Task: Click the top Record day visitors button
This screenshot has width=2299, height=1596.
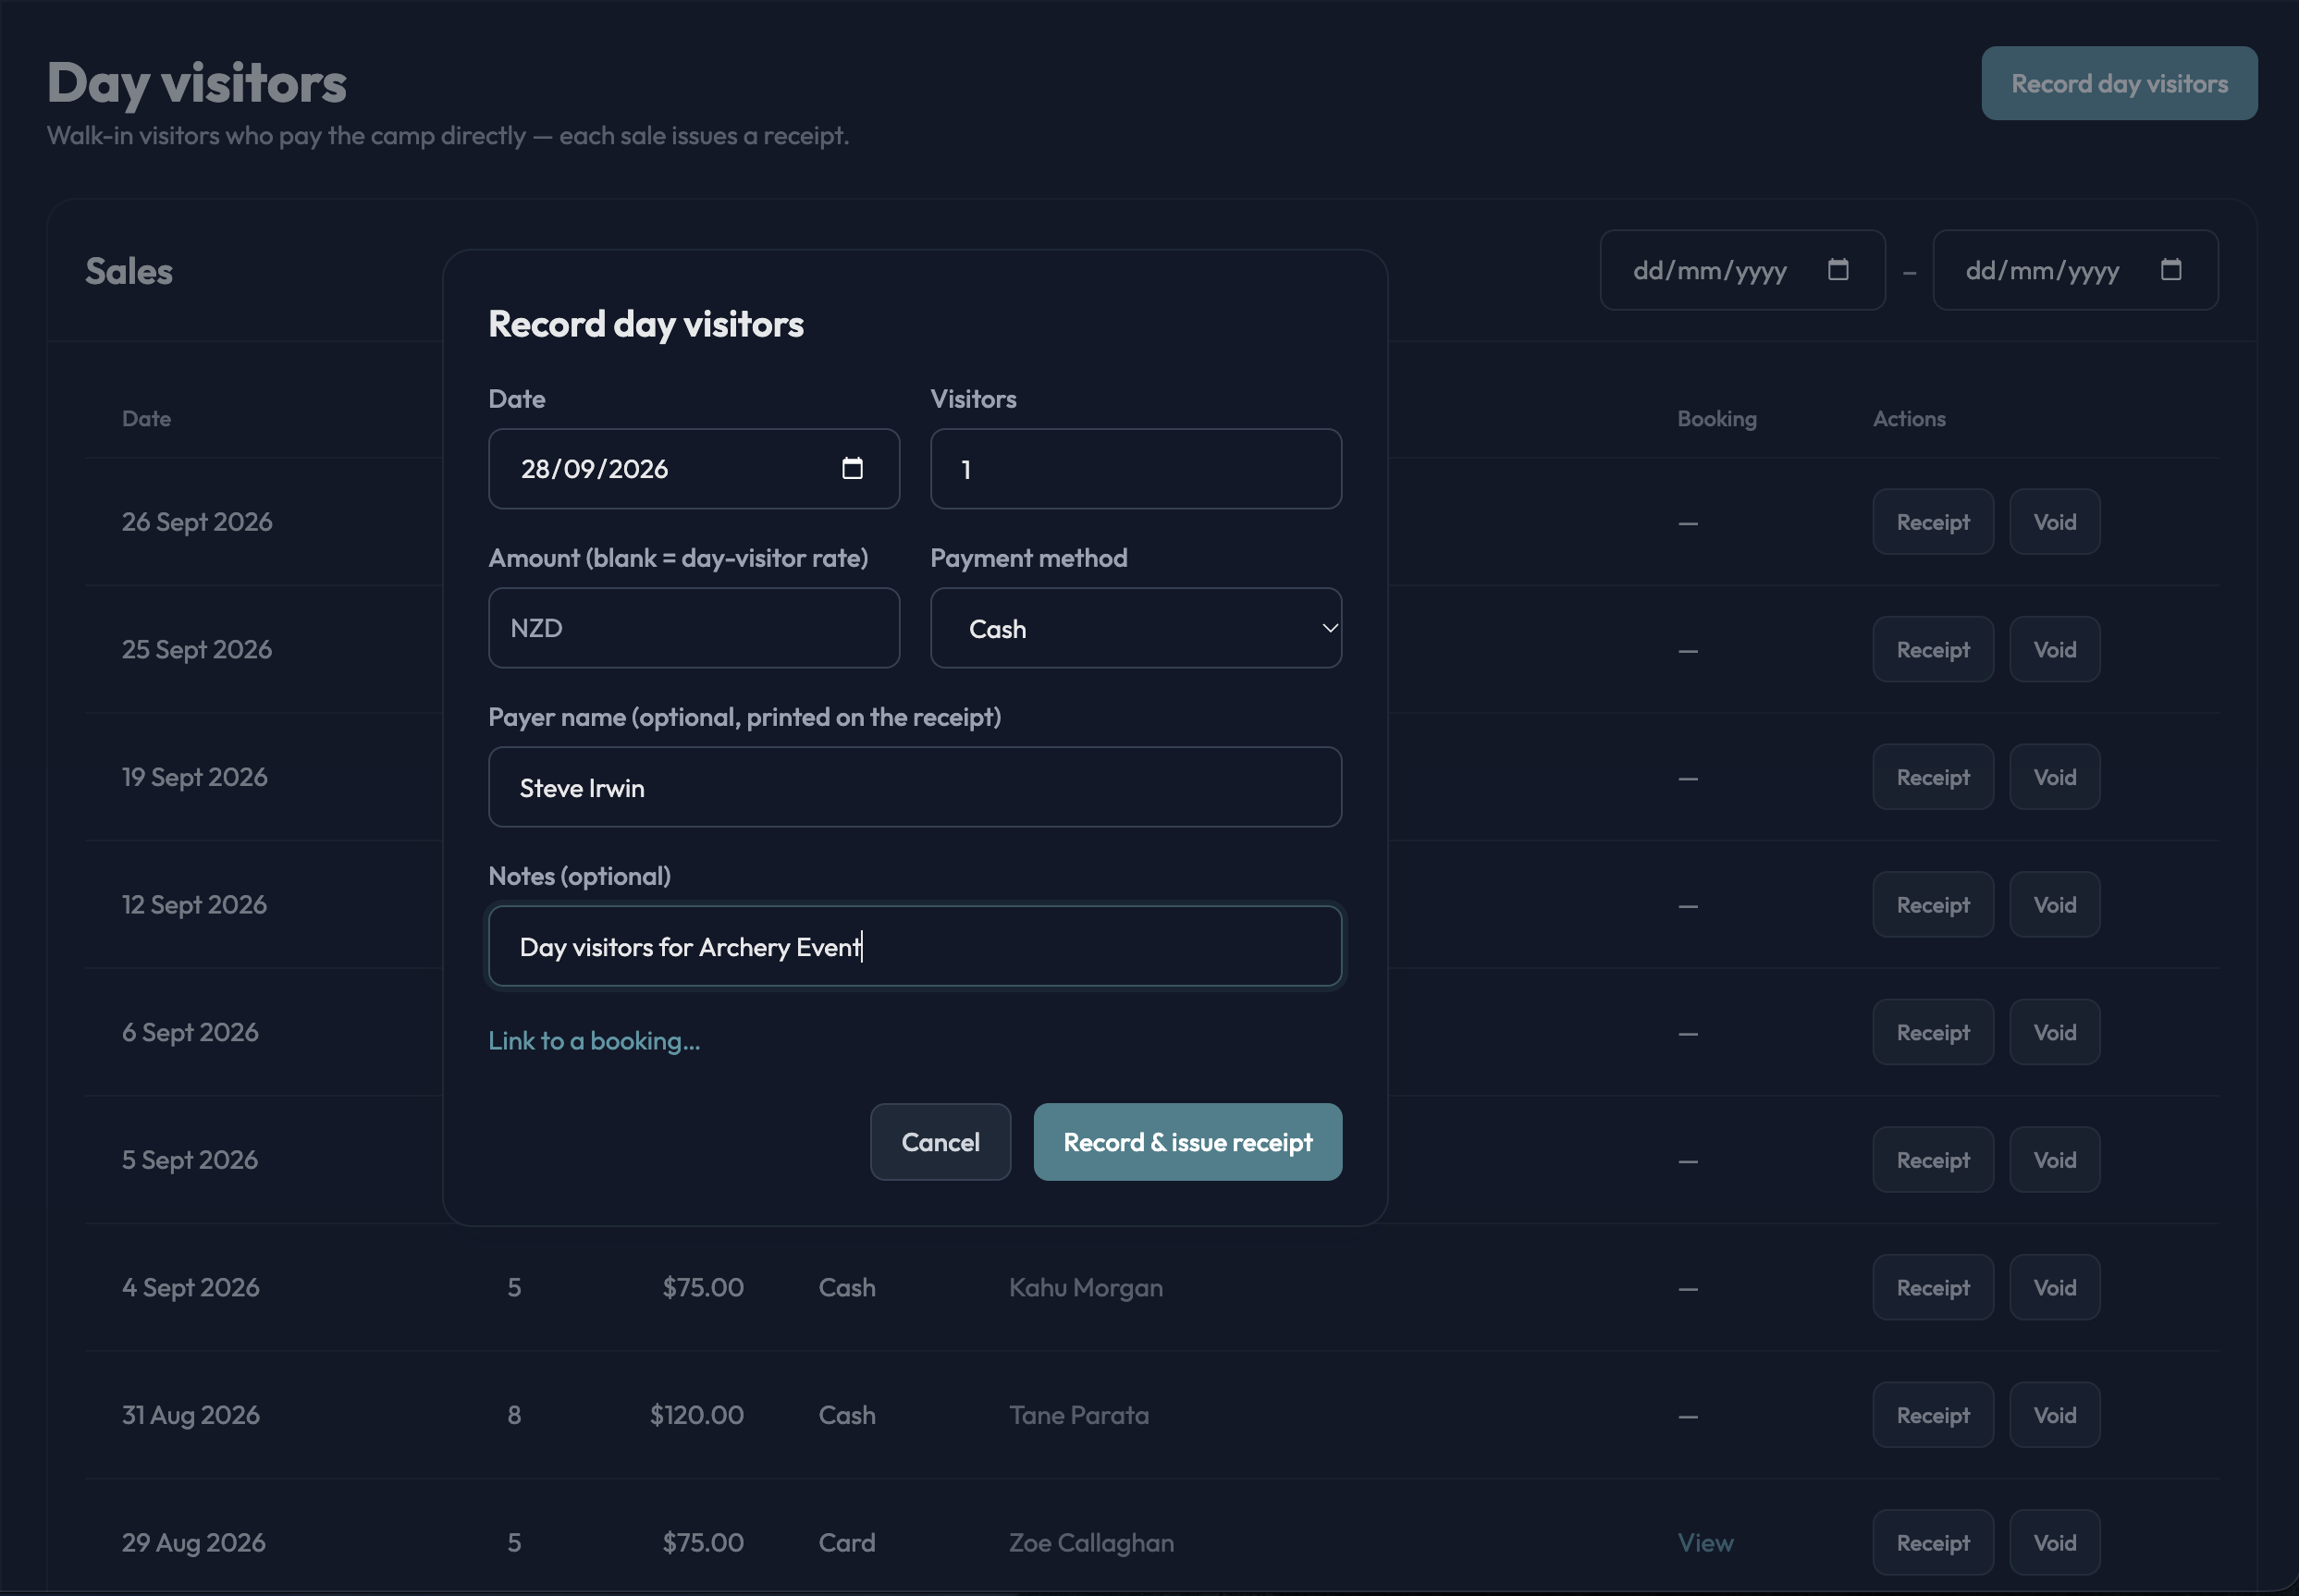Action: click(x=2119, y=83)
